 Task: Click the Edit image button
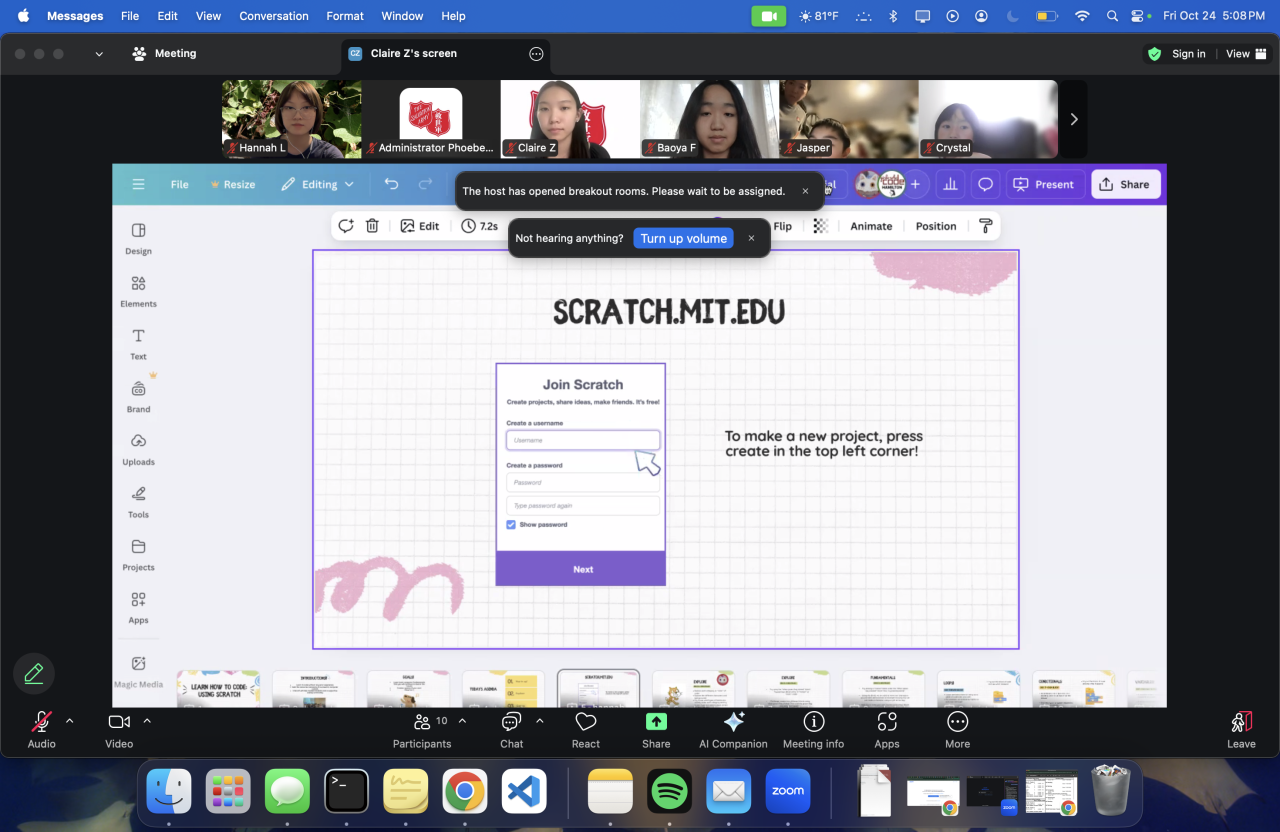(420, 226)
